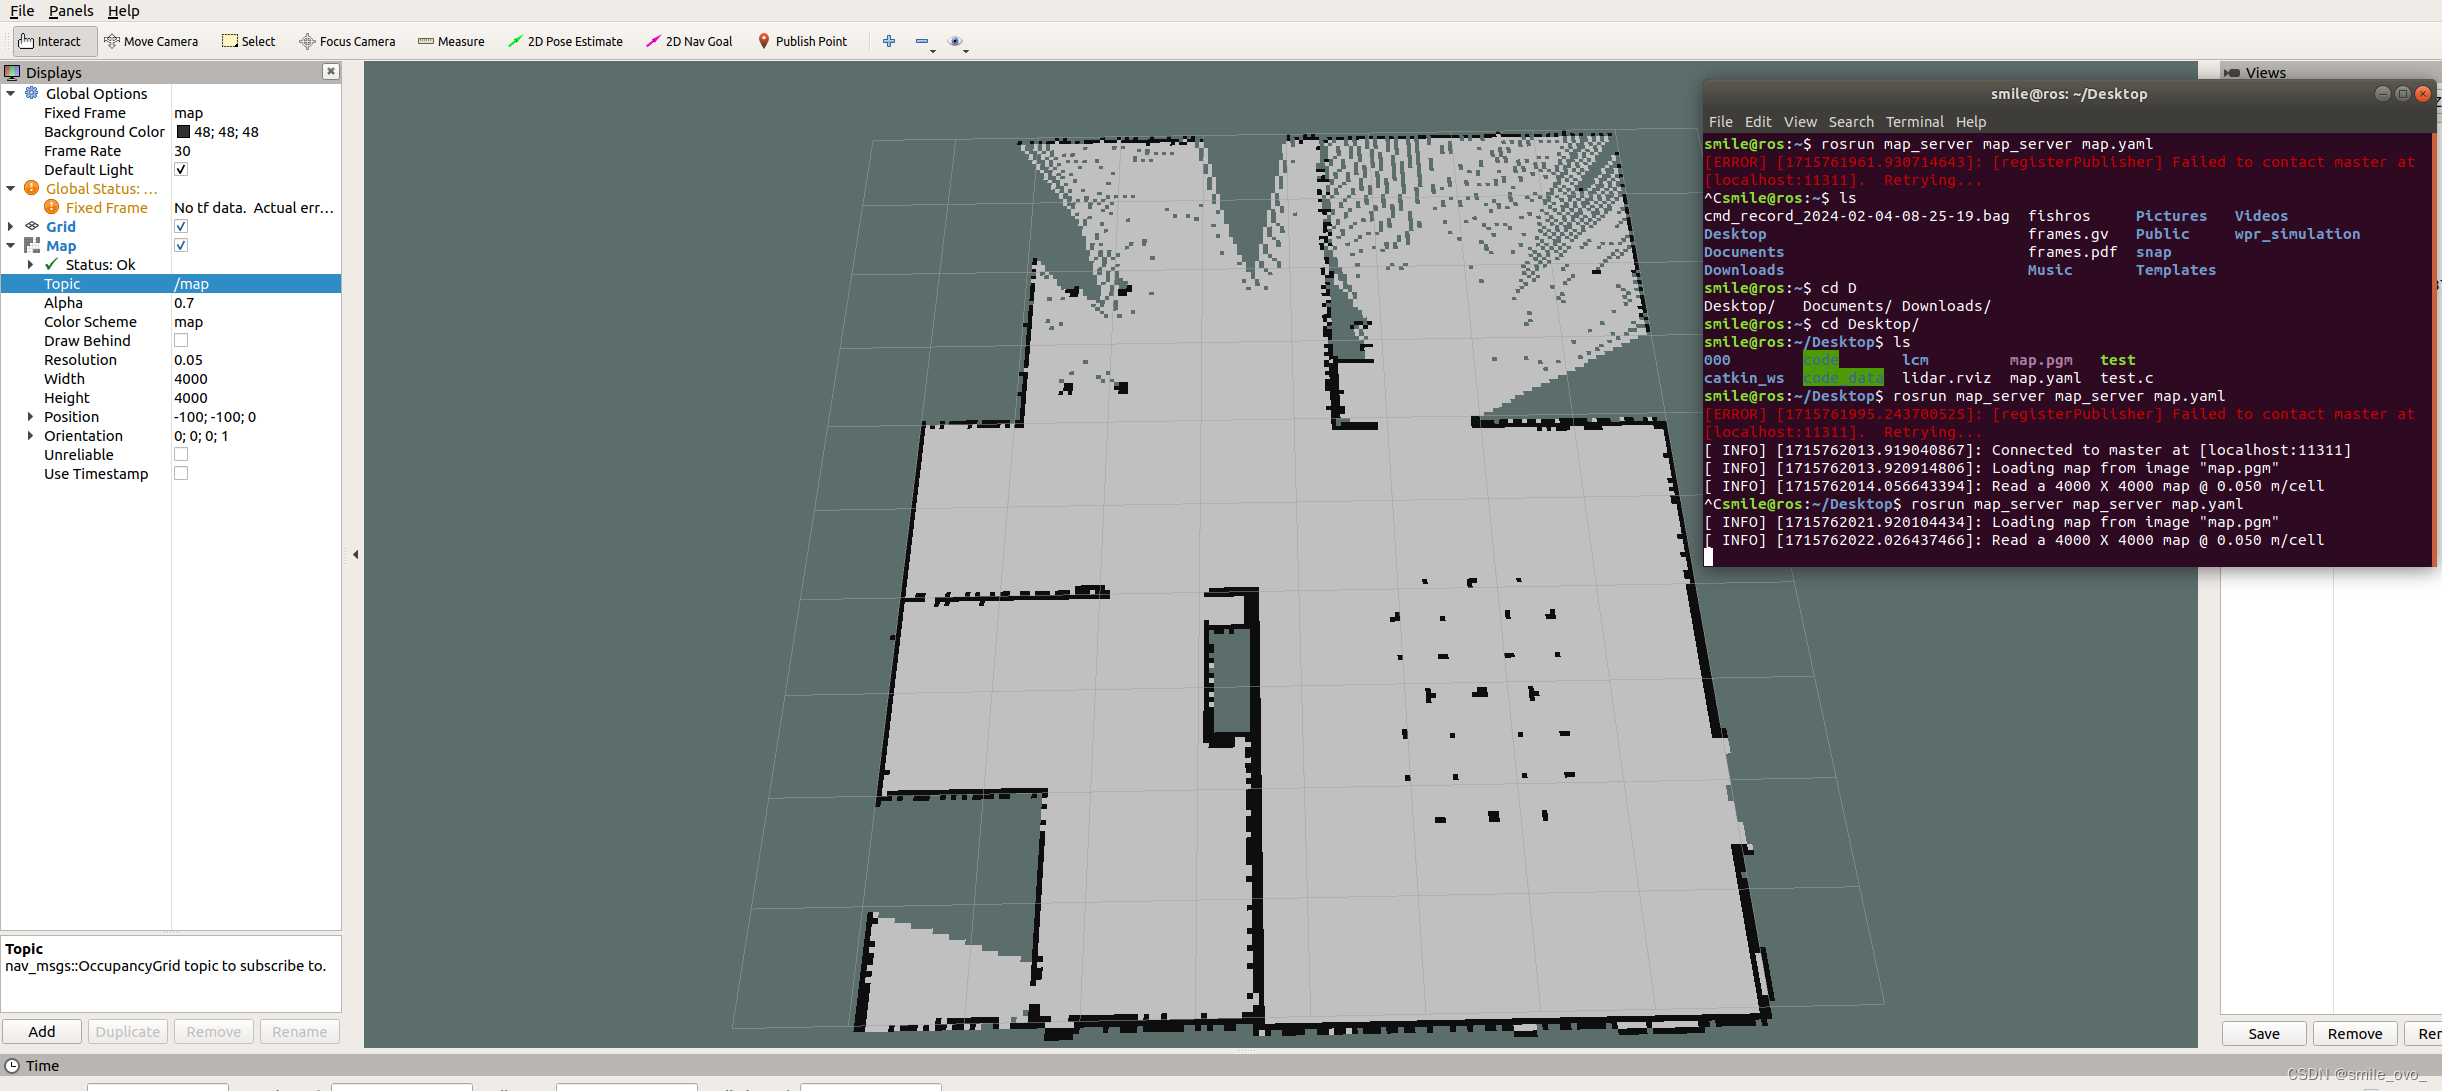This screenshot has width=2442, height=1091.
Task: Edit the Alpha value 0.7
Action: (x=256, y=302)
